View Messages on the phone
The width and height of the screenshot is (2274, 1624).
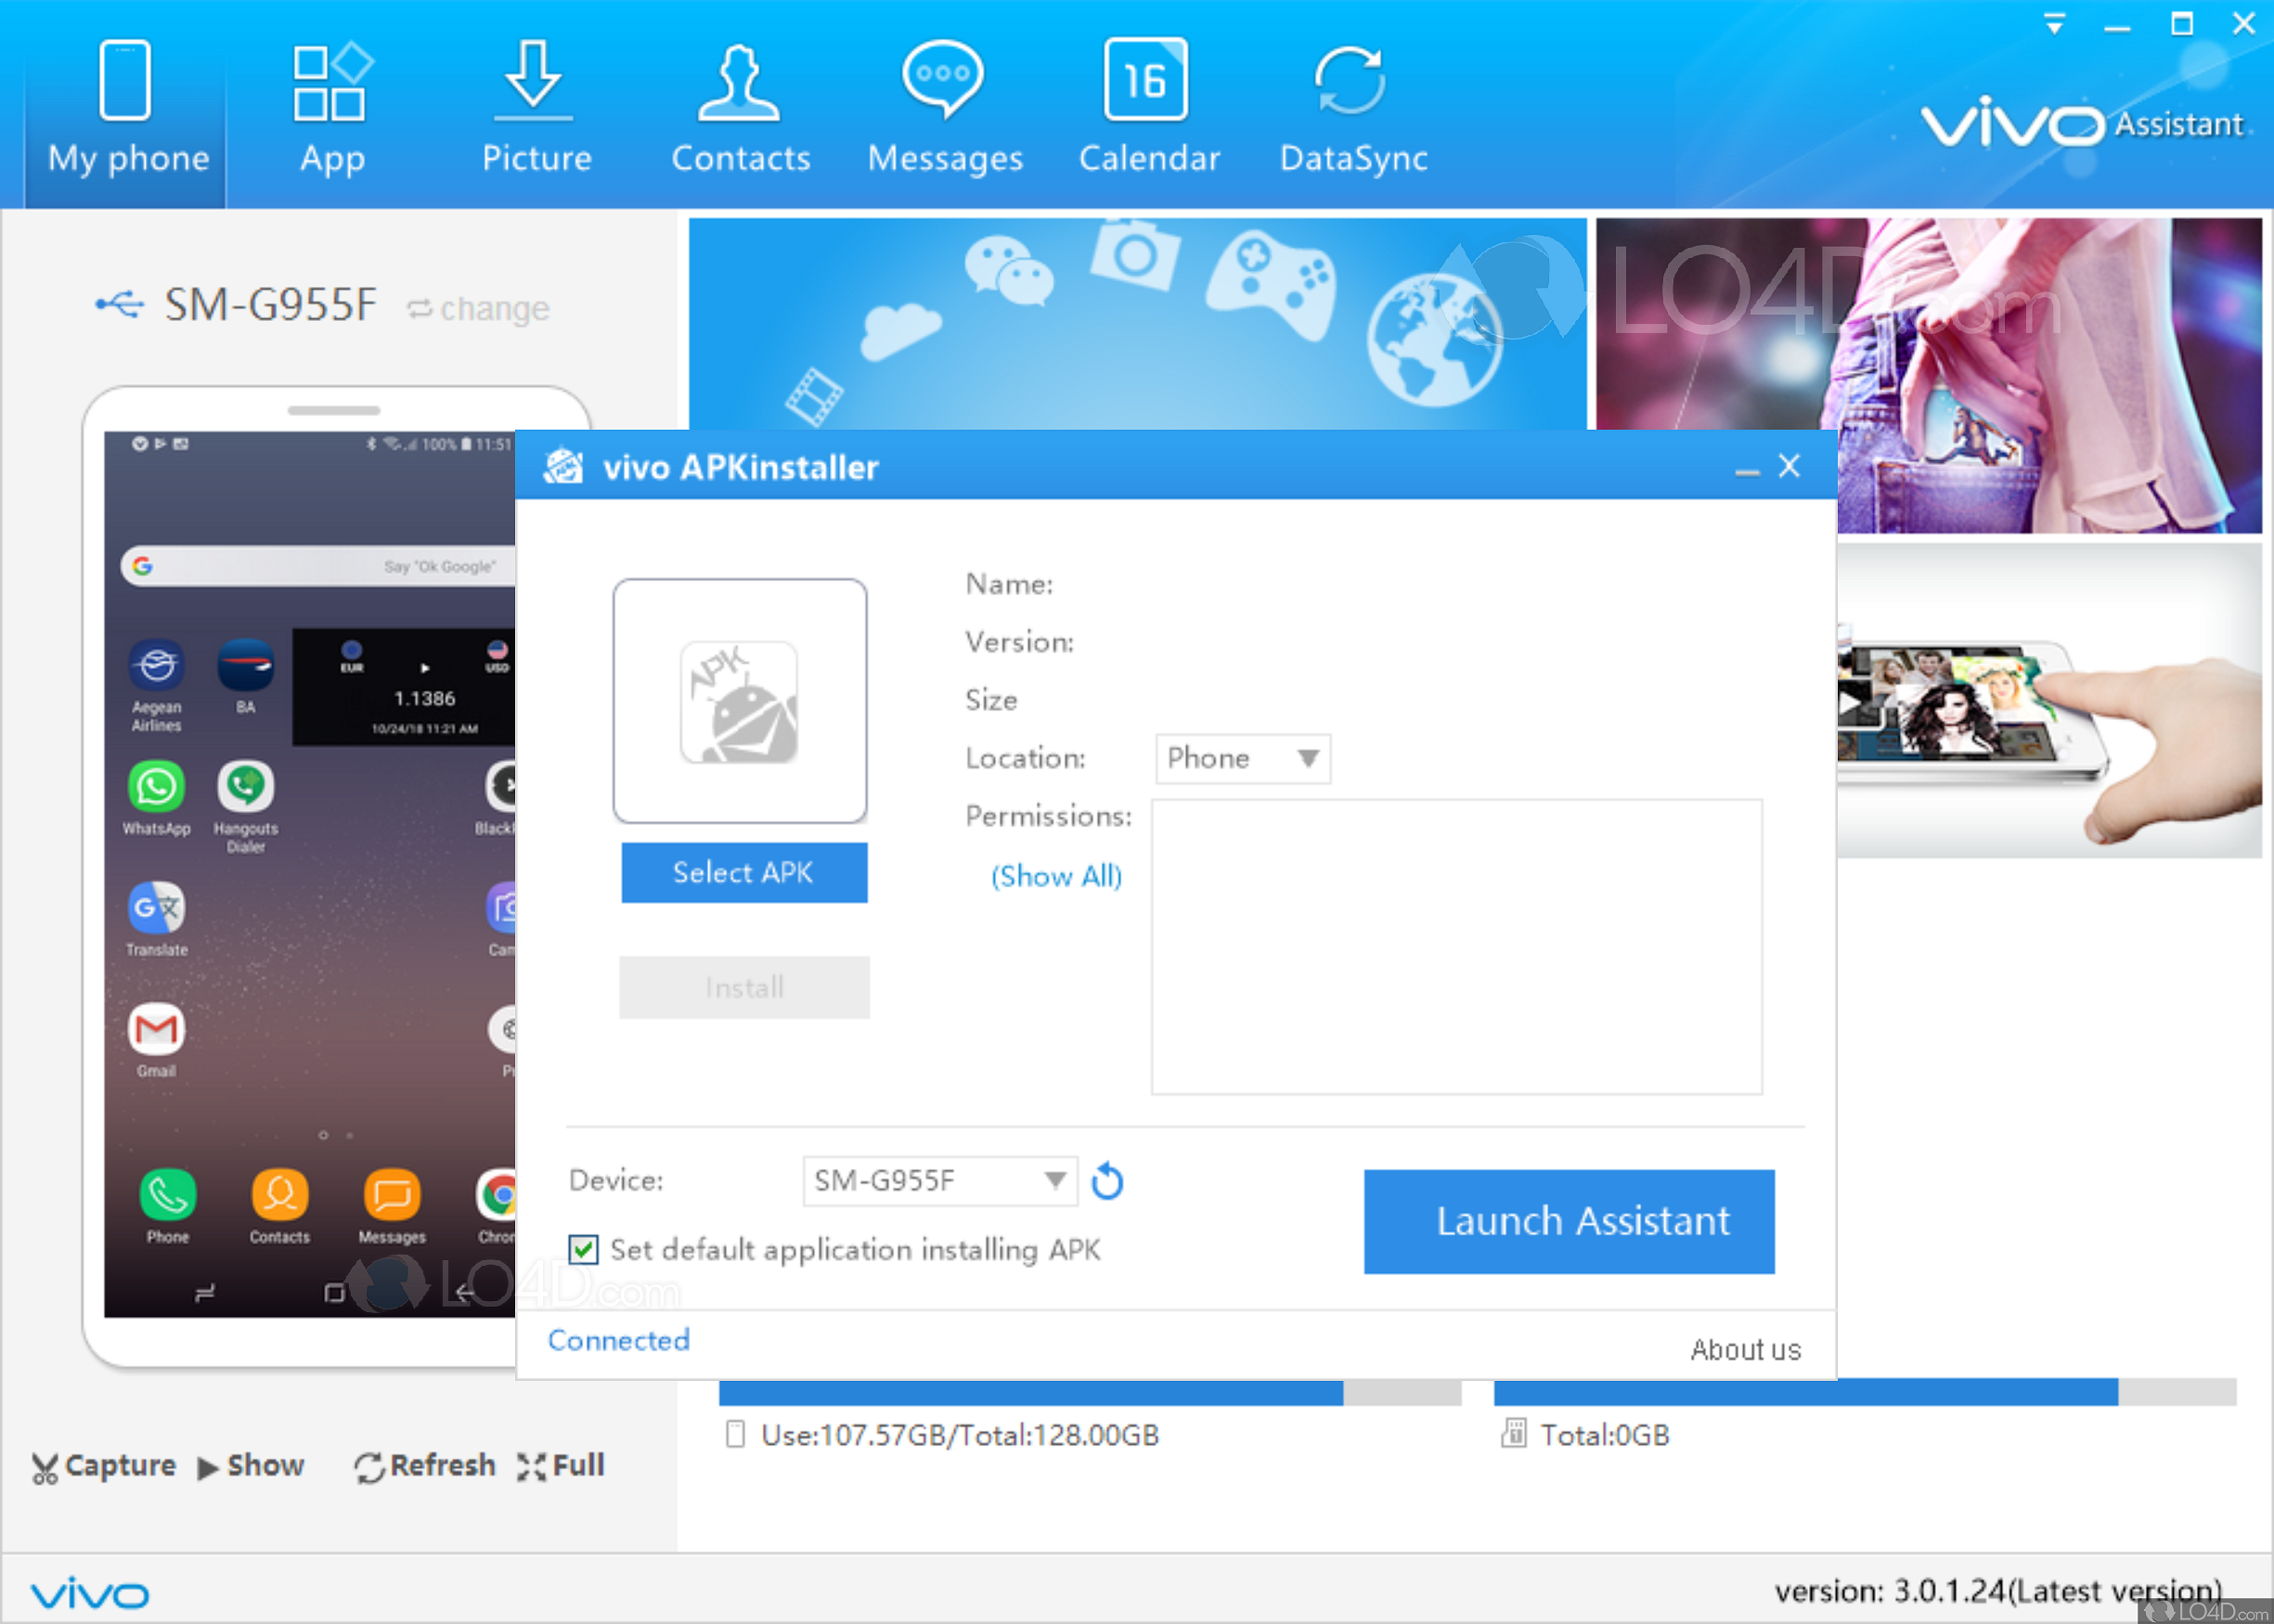[x=944, y=105]
